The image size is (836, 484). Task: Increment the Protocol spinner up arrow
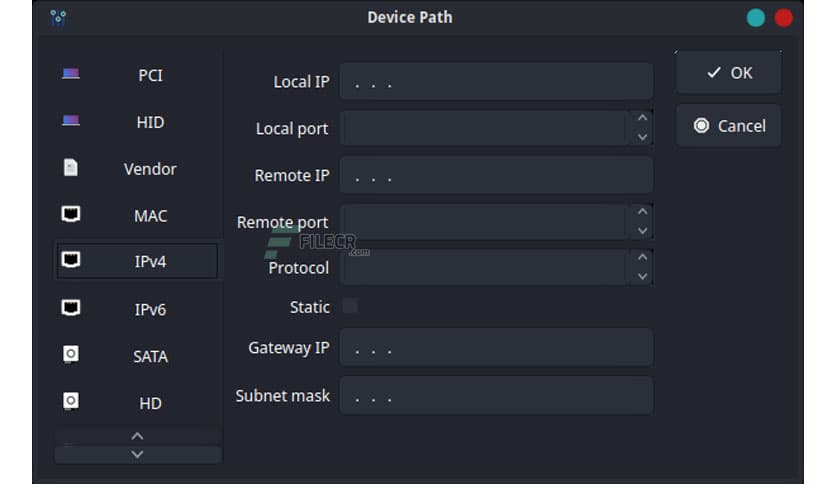(642, 258)
